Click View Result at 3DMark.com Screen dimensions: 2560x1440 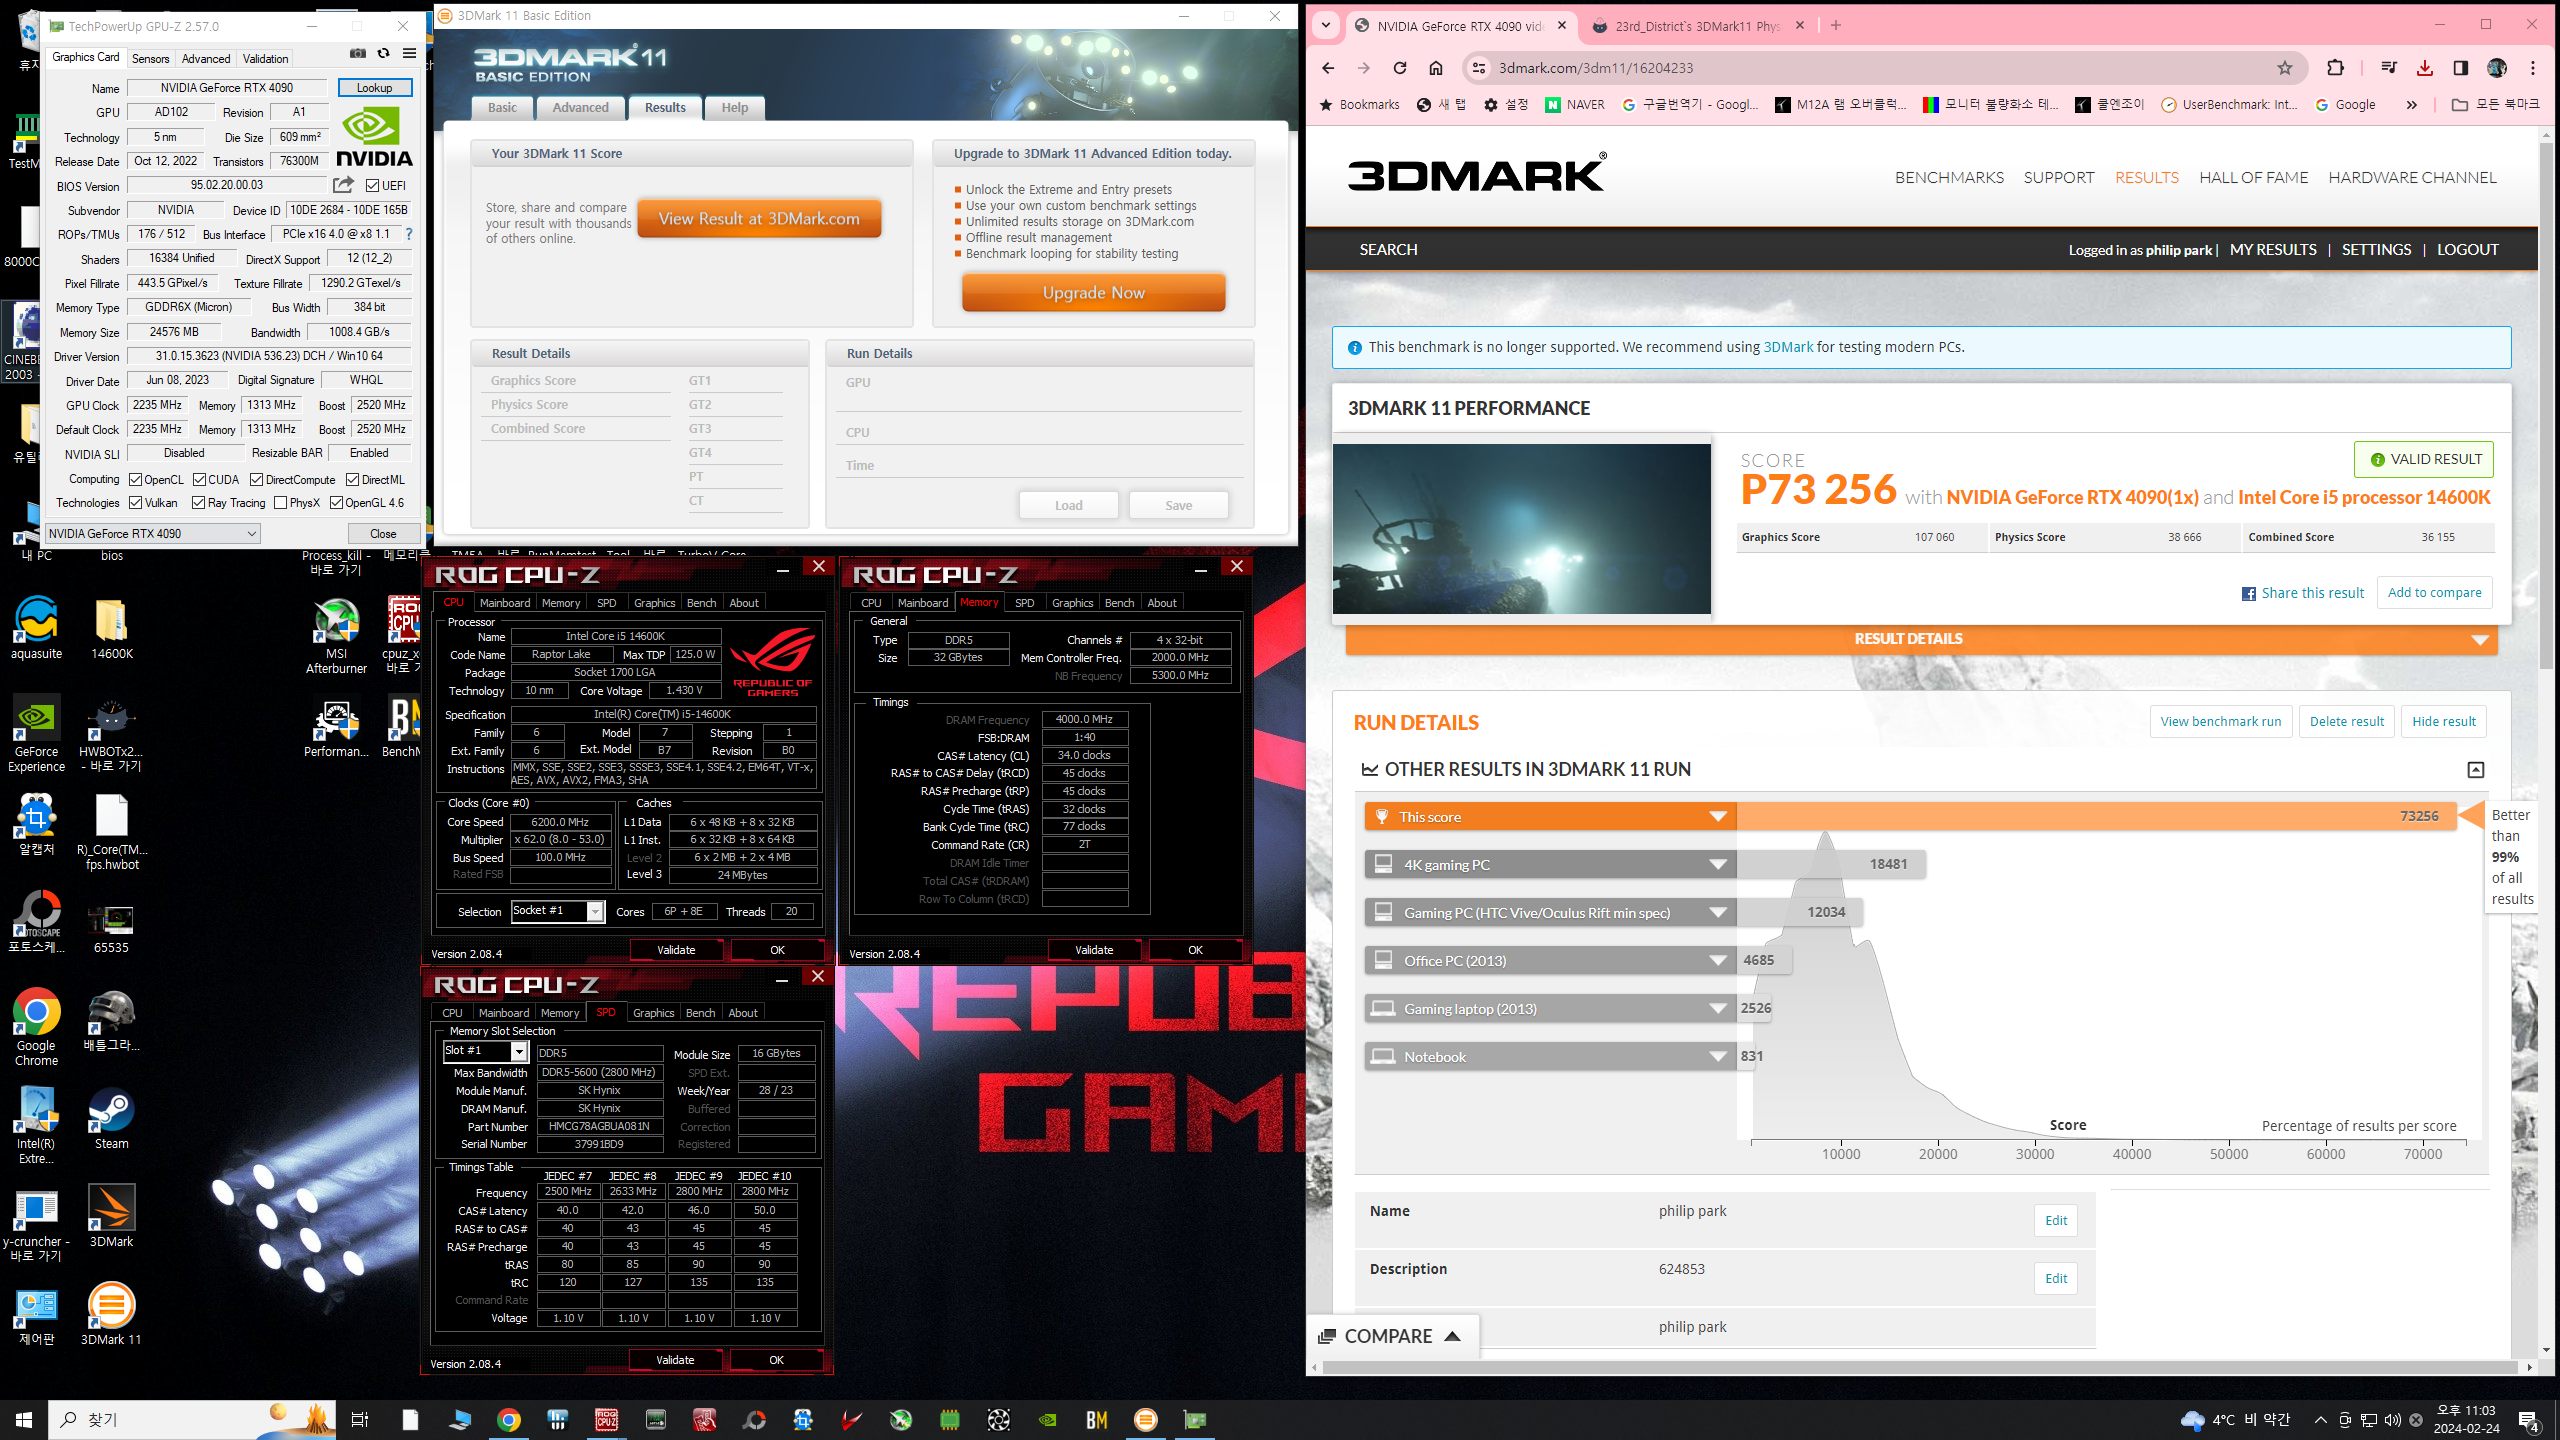coord(759,219)
